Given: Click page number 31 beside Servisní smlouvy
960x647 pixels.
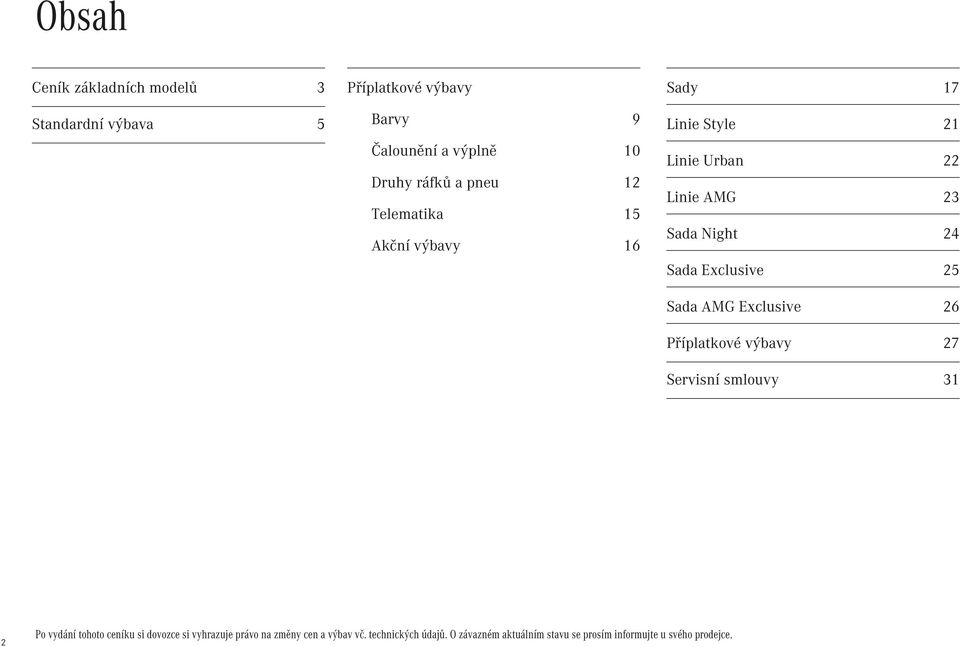Looking at the screenshot, I should pos(951,380).
